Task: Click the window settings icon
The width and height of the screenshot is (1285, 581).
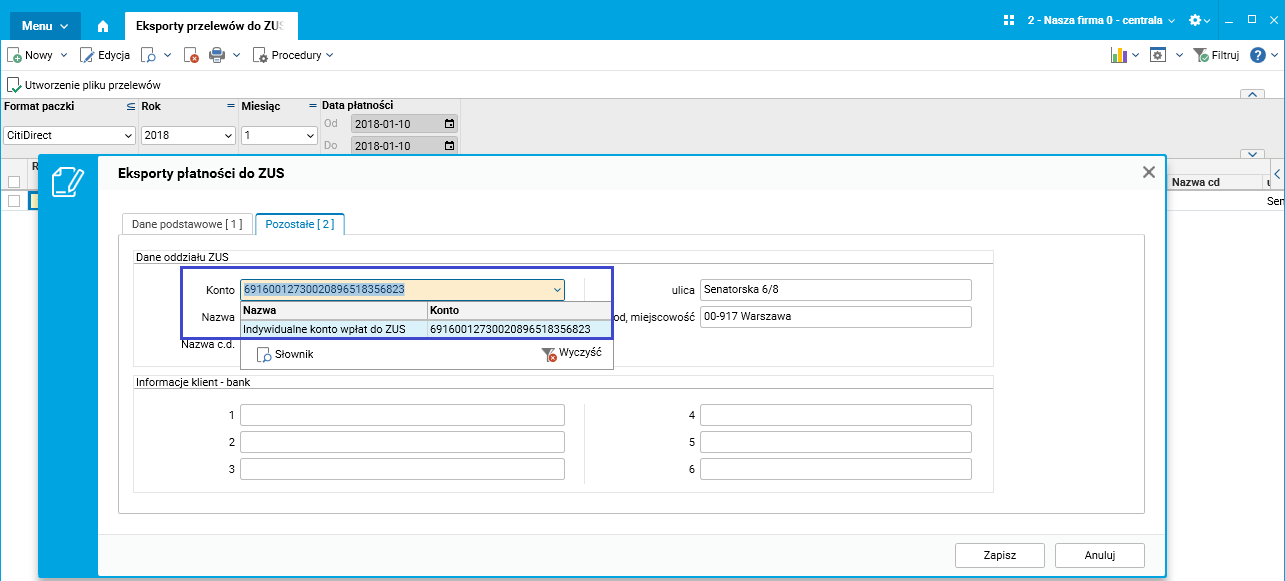Action: pos(1158,55)
